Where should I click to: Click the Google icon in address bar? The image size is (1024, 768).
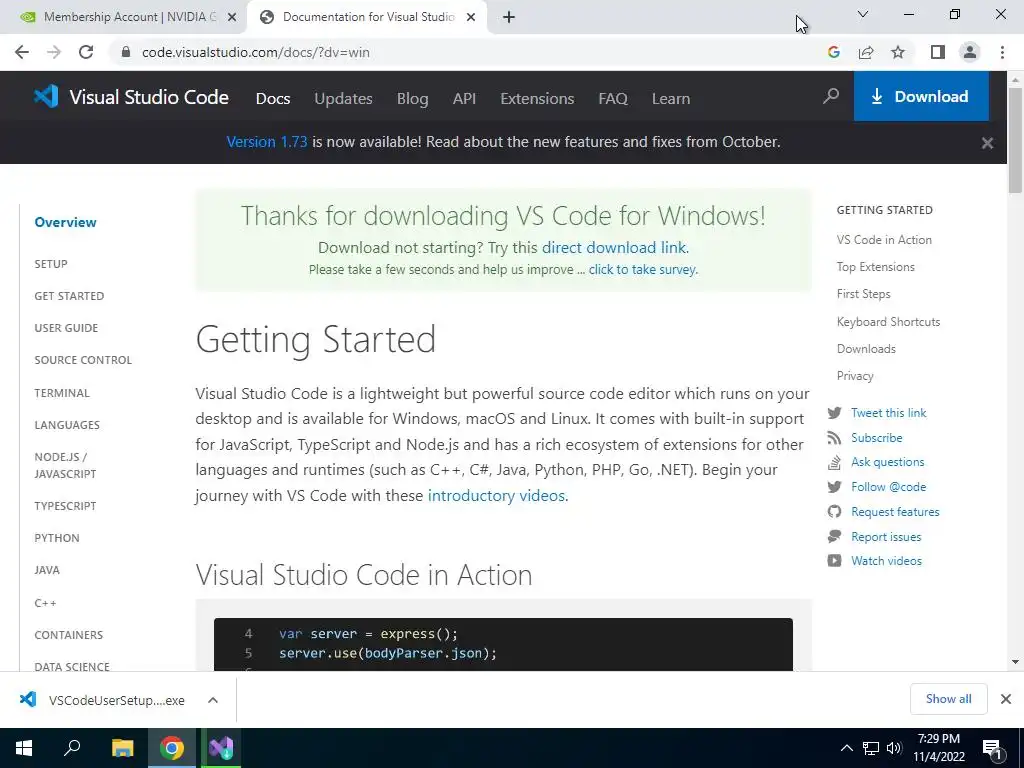[x=834, y=52]
